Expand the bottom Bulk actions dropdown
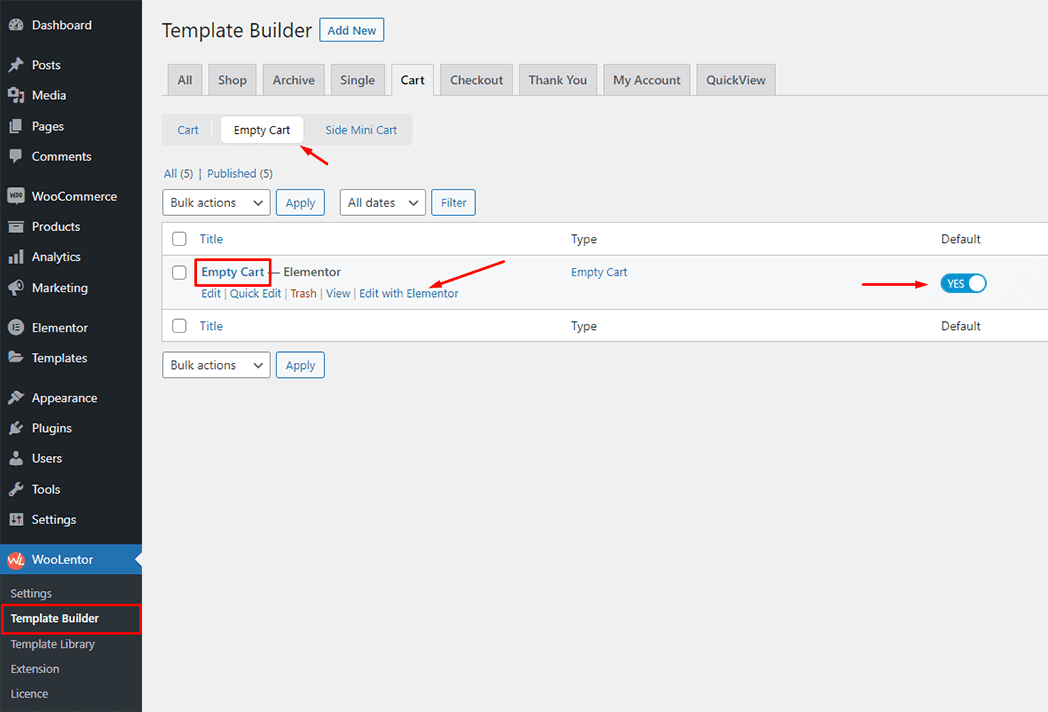1048x712 pixels. click(x=216, y=364)
